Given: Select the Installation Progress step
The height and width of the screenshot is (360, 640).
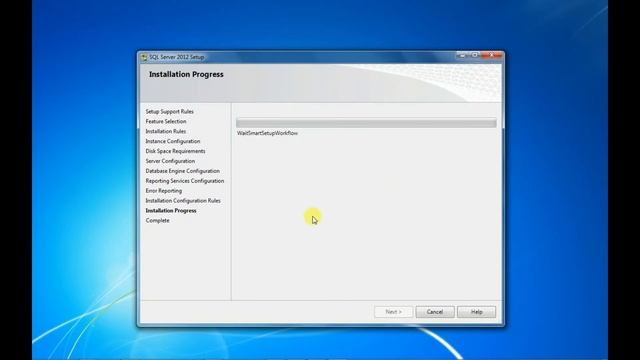Looking at the screenshot, I should point(171,211).
